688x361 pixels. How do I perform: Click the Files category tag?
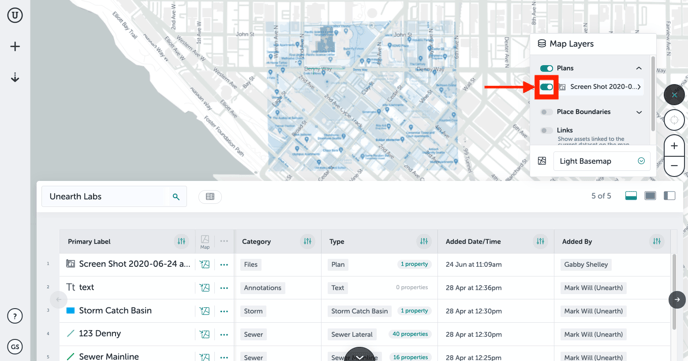pos(251,264)
